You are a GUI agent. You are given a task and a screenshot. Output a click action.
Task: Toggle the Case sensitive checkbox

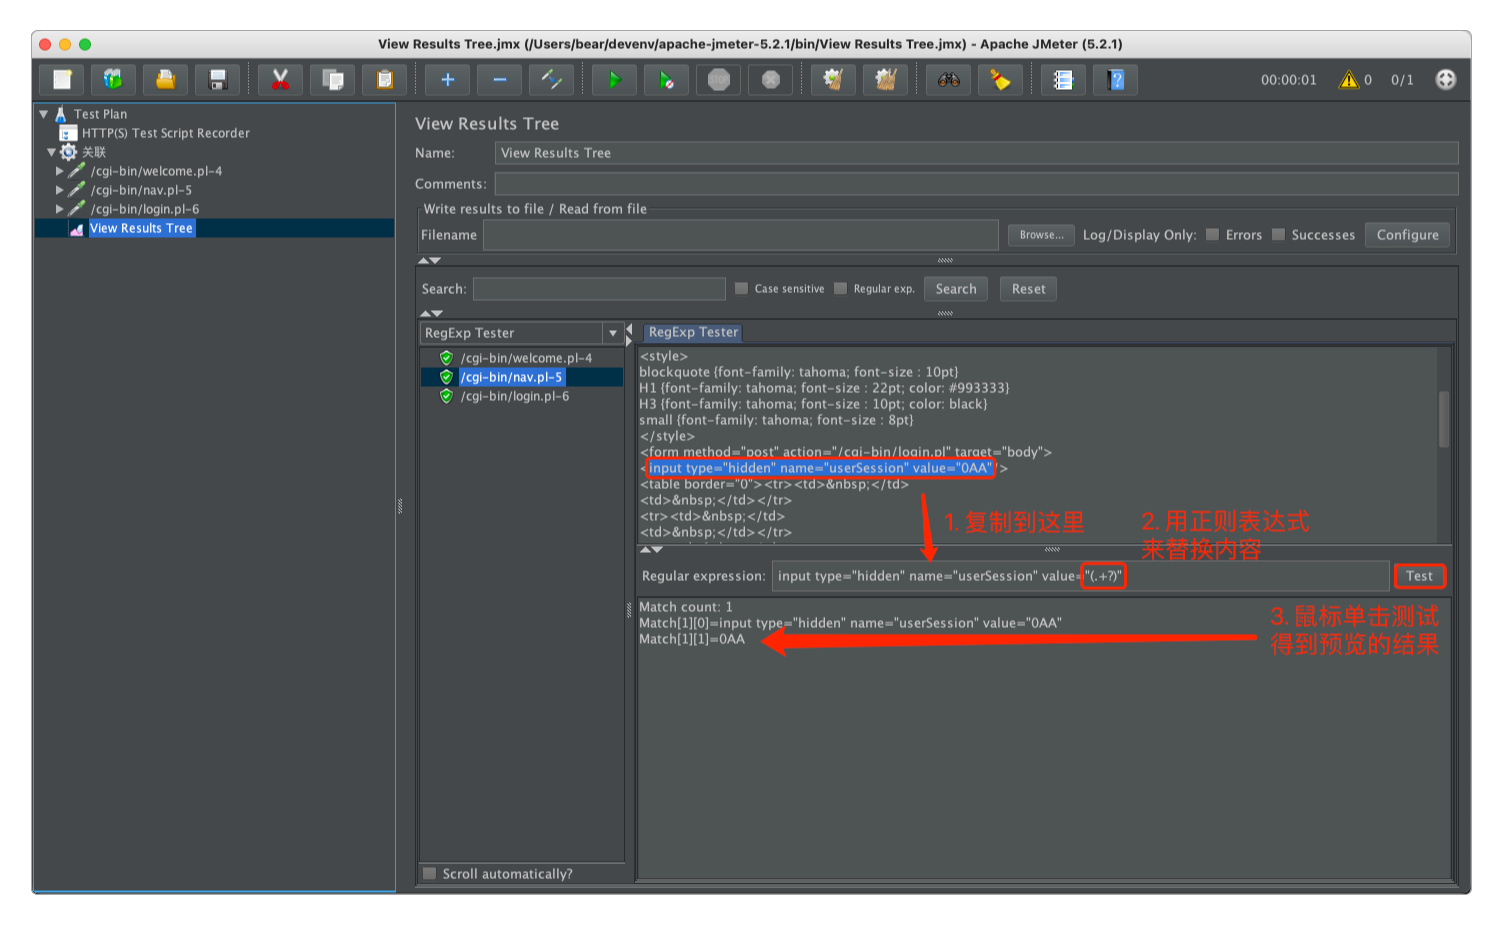click(x=742, y=289)
